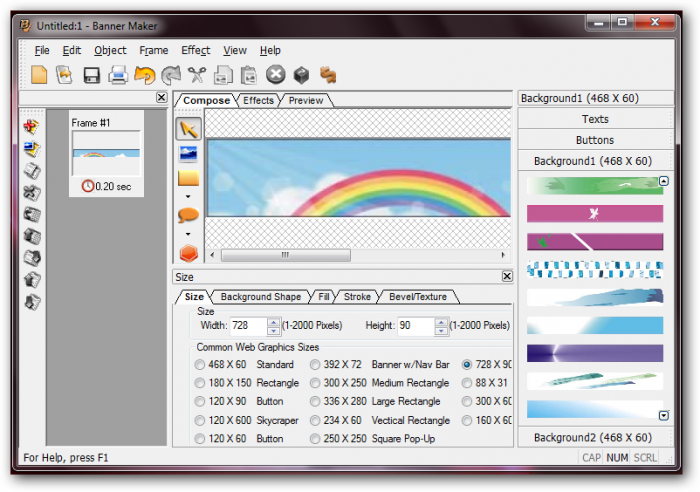The height and width of the screenshot is (492, 700).
Task: Expand the Texts section in the right panel
Action: coord(595,119)
